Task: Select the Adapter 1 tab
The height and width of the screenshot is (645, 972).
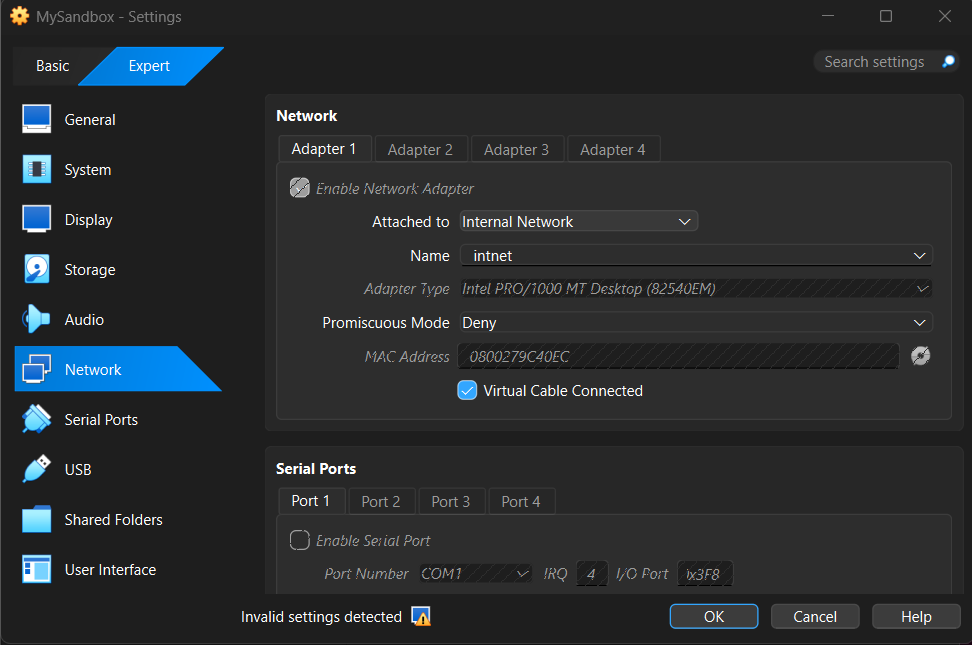Action: pyautogui.click(x=324, y=149)
